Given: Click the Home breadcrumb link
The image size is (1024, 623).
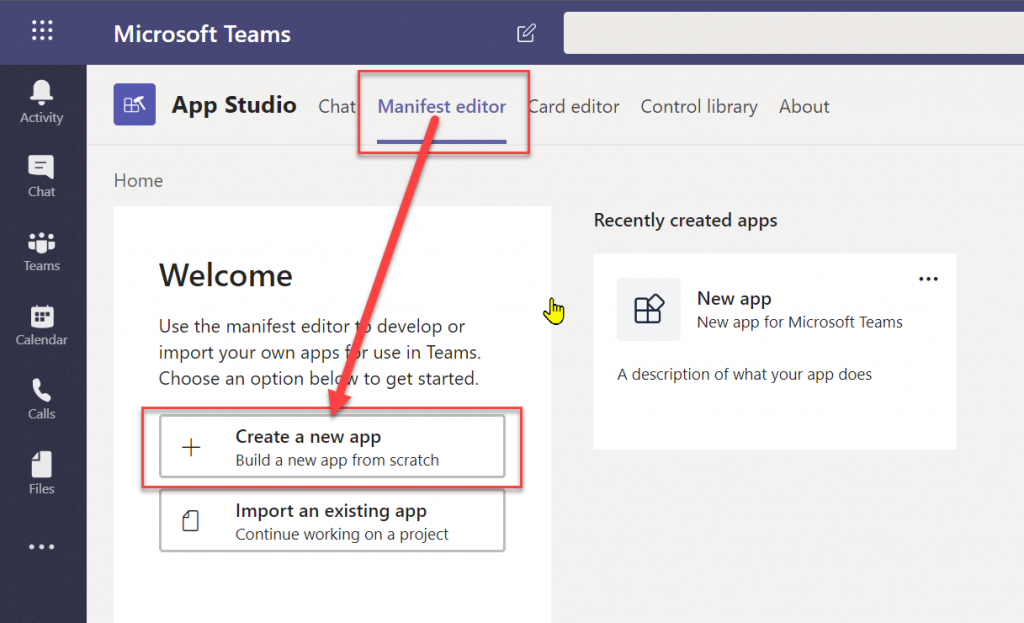Looking at the screenshot, I should pyautogui.click(x=138, y=180).
